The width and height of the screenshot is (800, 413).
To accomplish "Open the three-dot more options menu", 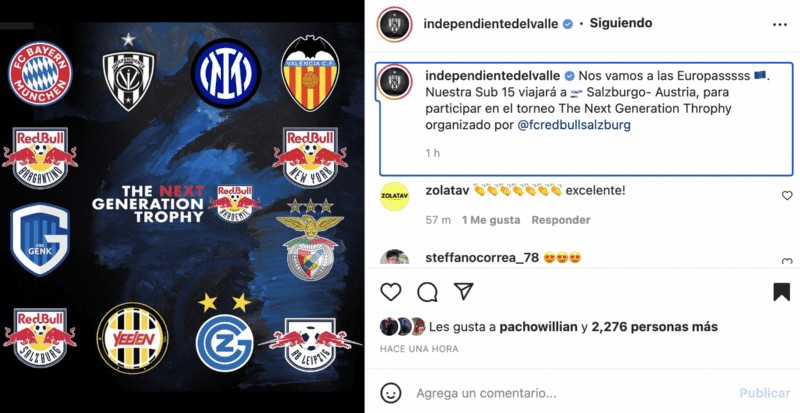I will (x=780, y=24).
